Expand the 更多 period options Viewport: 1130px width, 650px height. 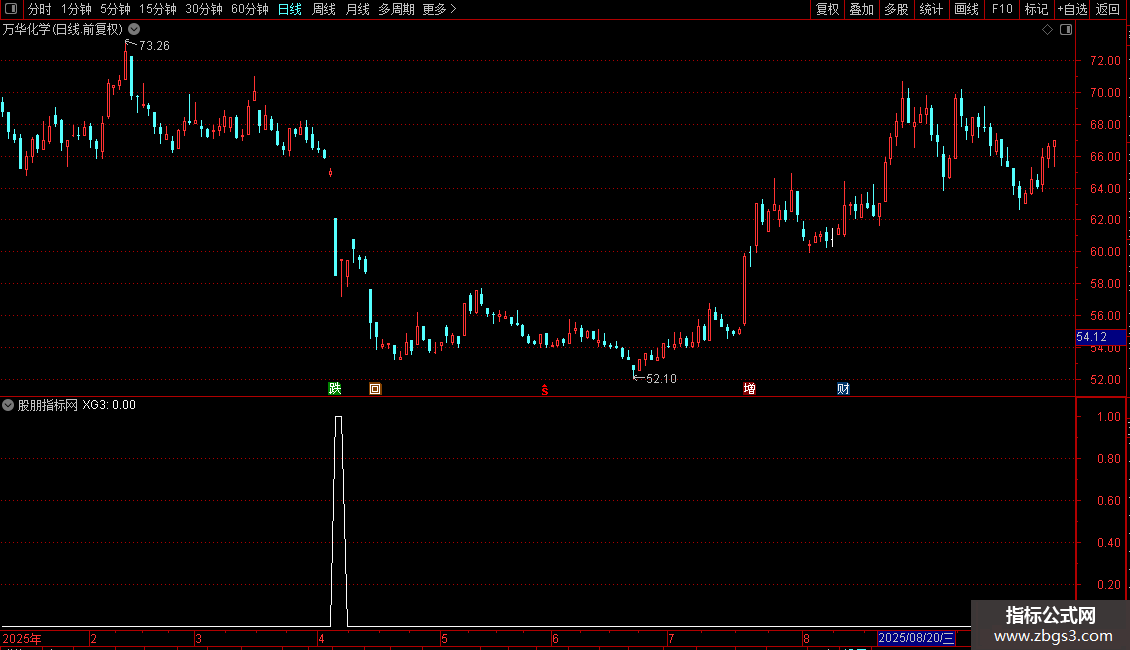439,9
